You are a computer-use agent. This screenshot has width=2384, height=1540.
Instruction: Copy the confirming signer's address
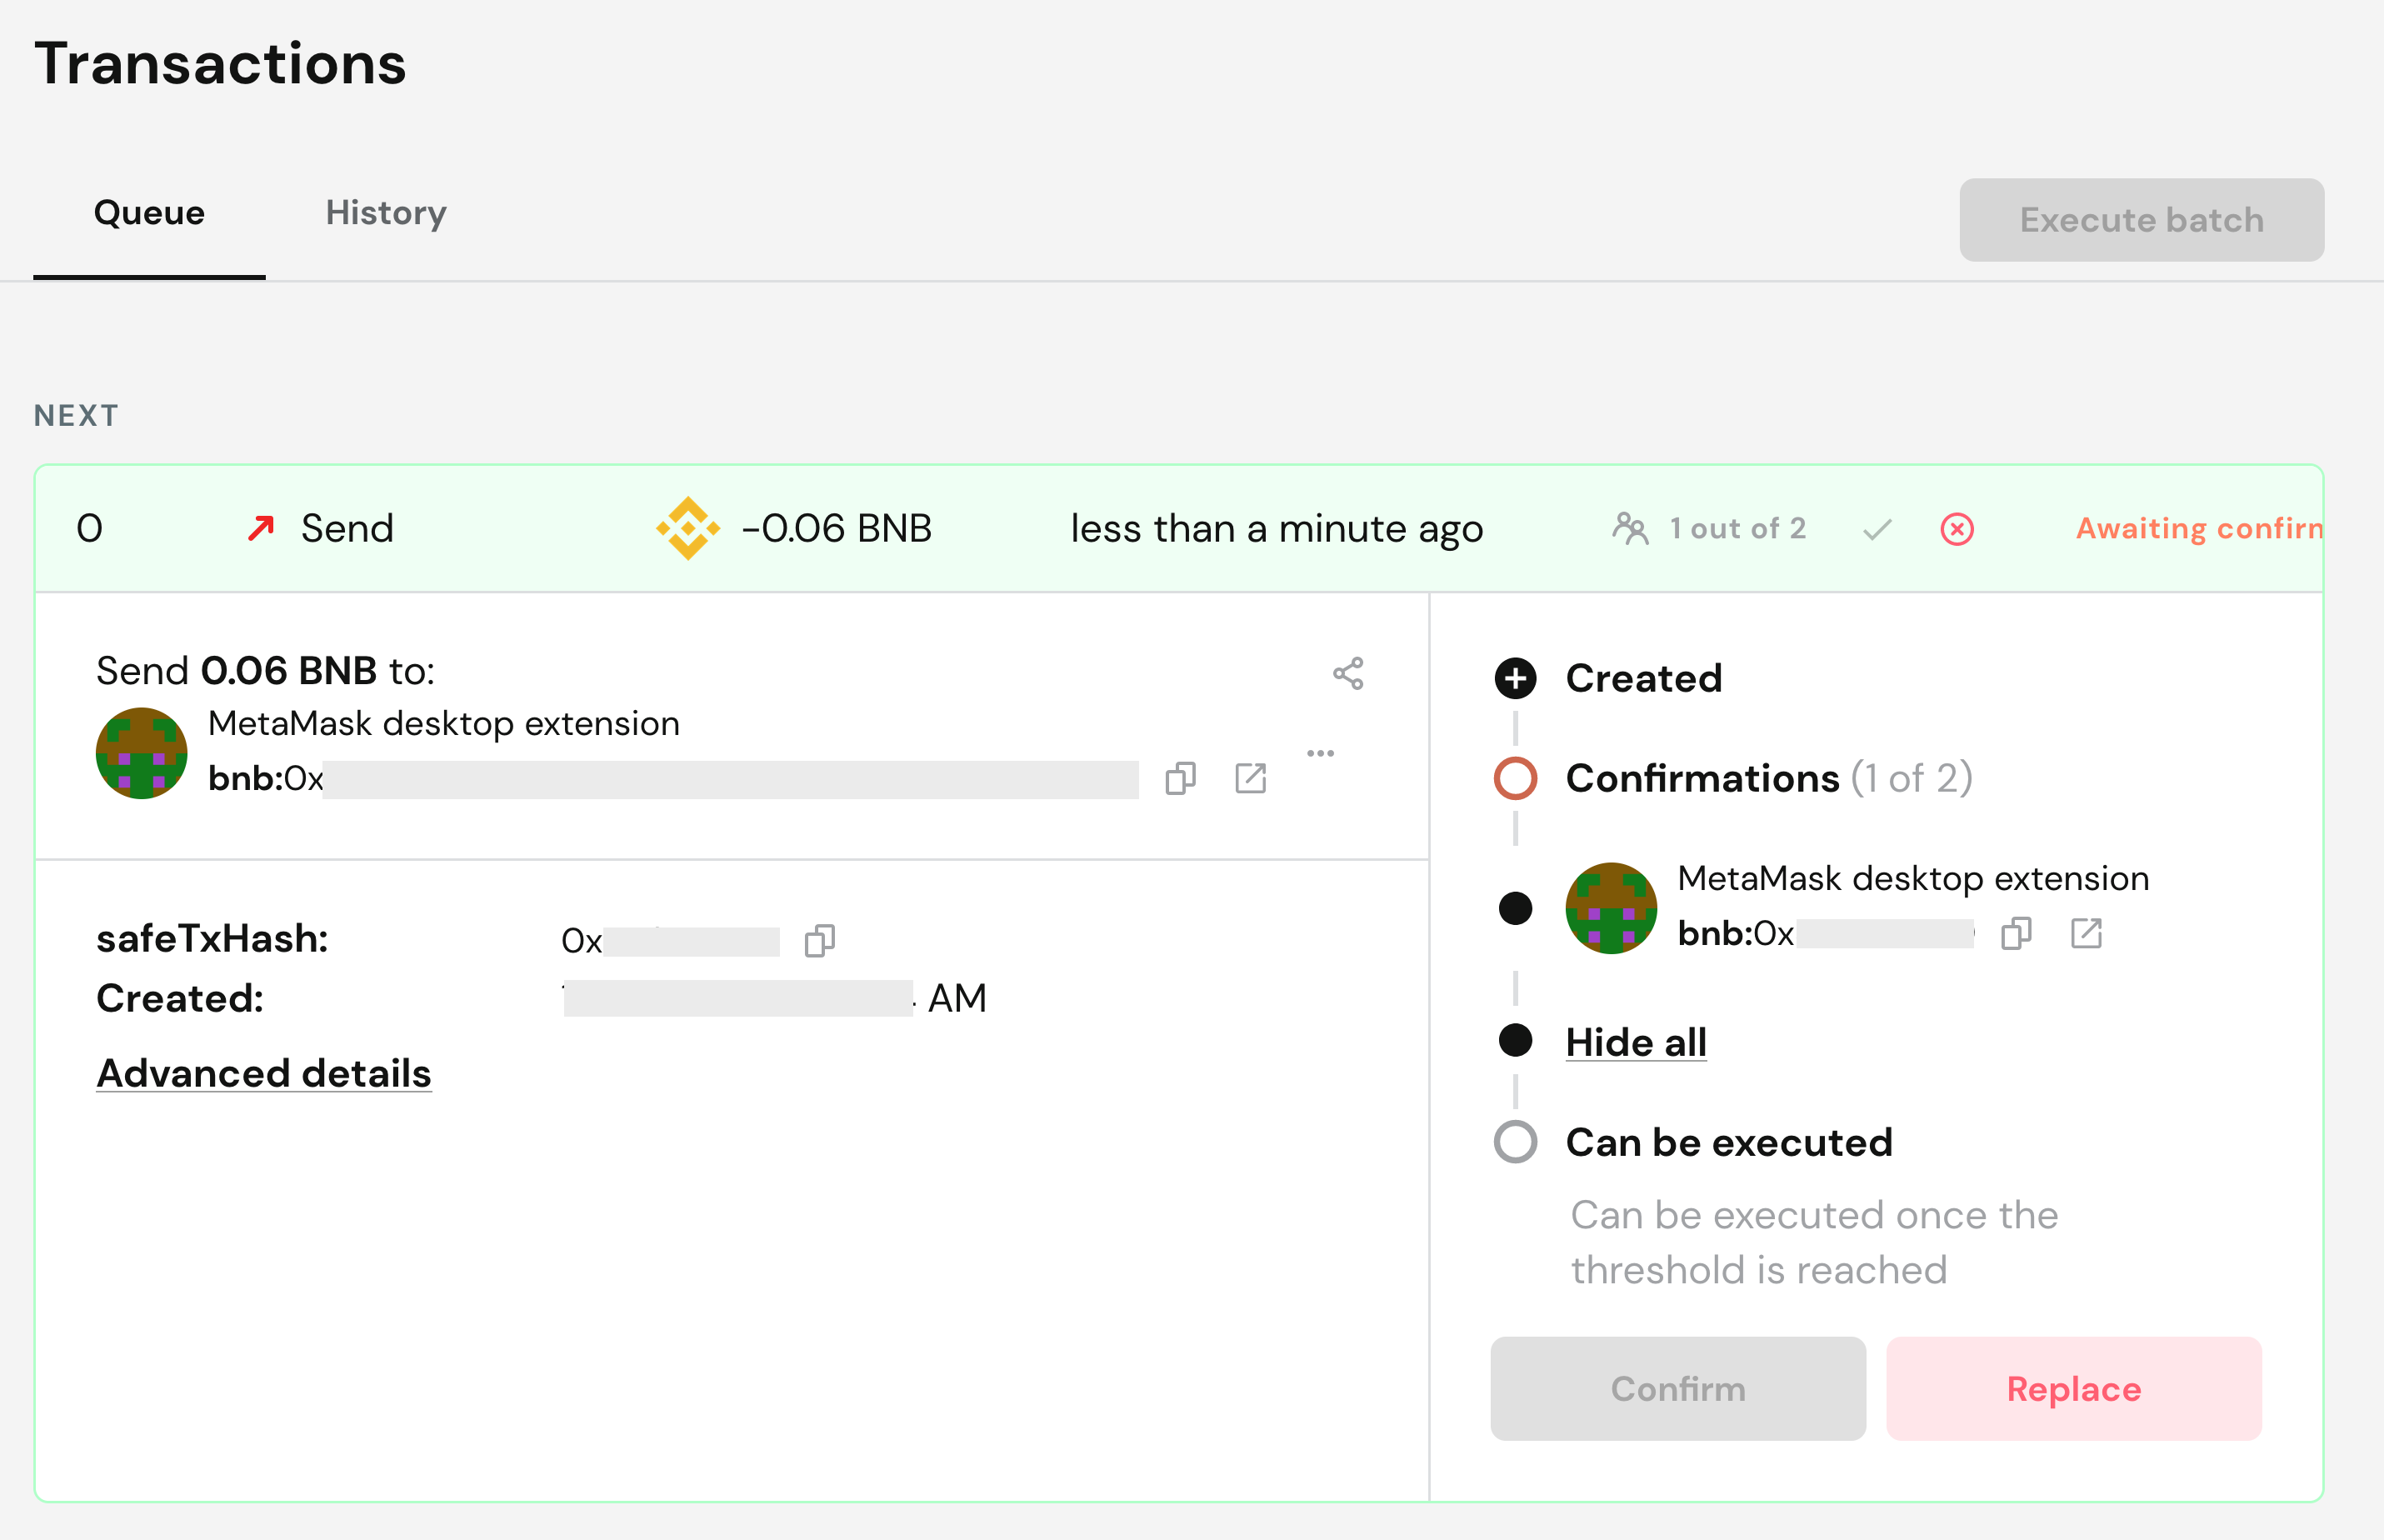pos(2015,933)
